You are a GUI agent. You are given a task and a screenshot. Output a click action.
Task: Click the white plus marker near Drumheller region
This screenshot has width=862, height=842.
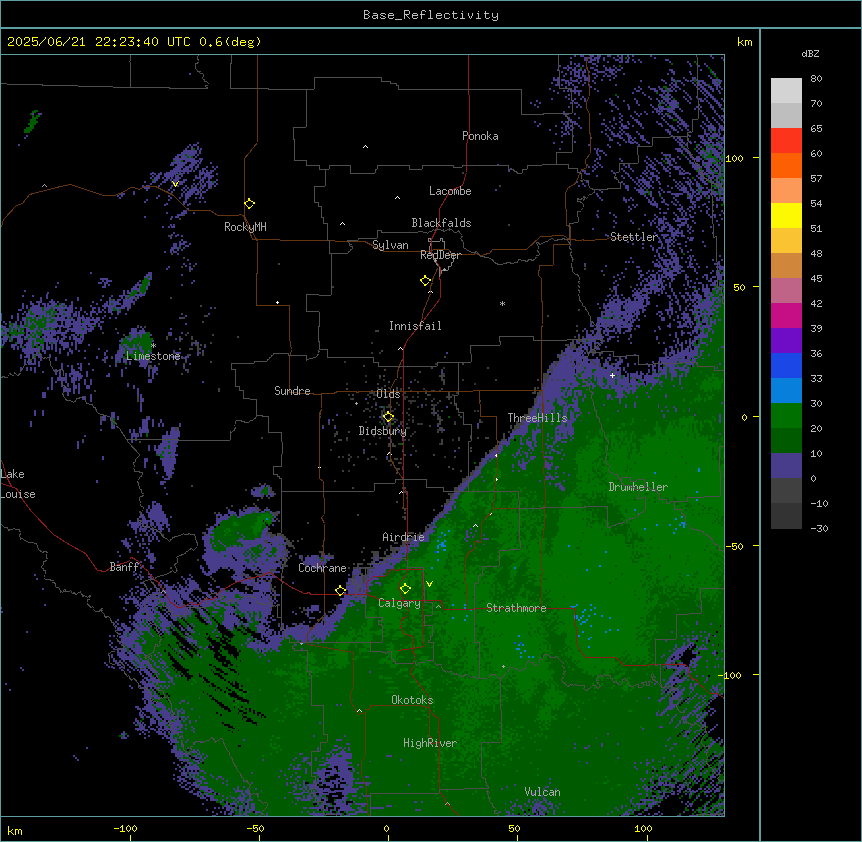pyautogui.click(x=612, y=375)
